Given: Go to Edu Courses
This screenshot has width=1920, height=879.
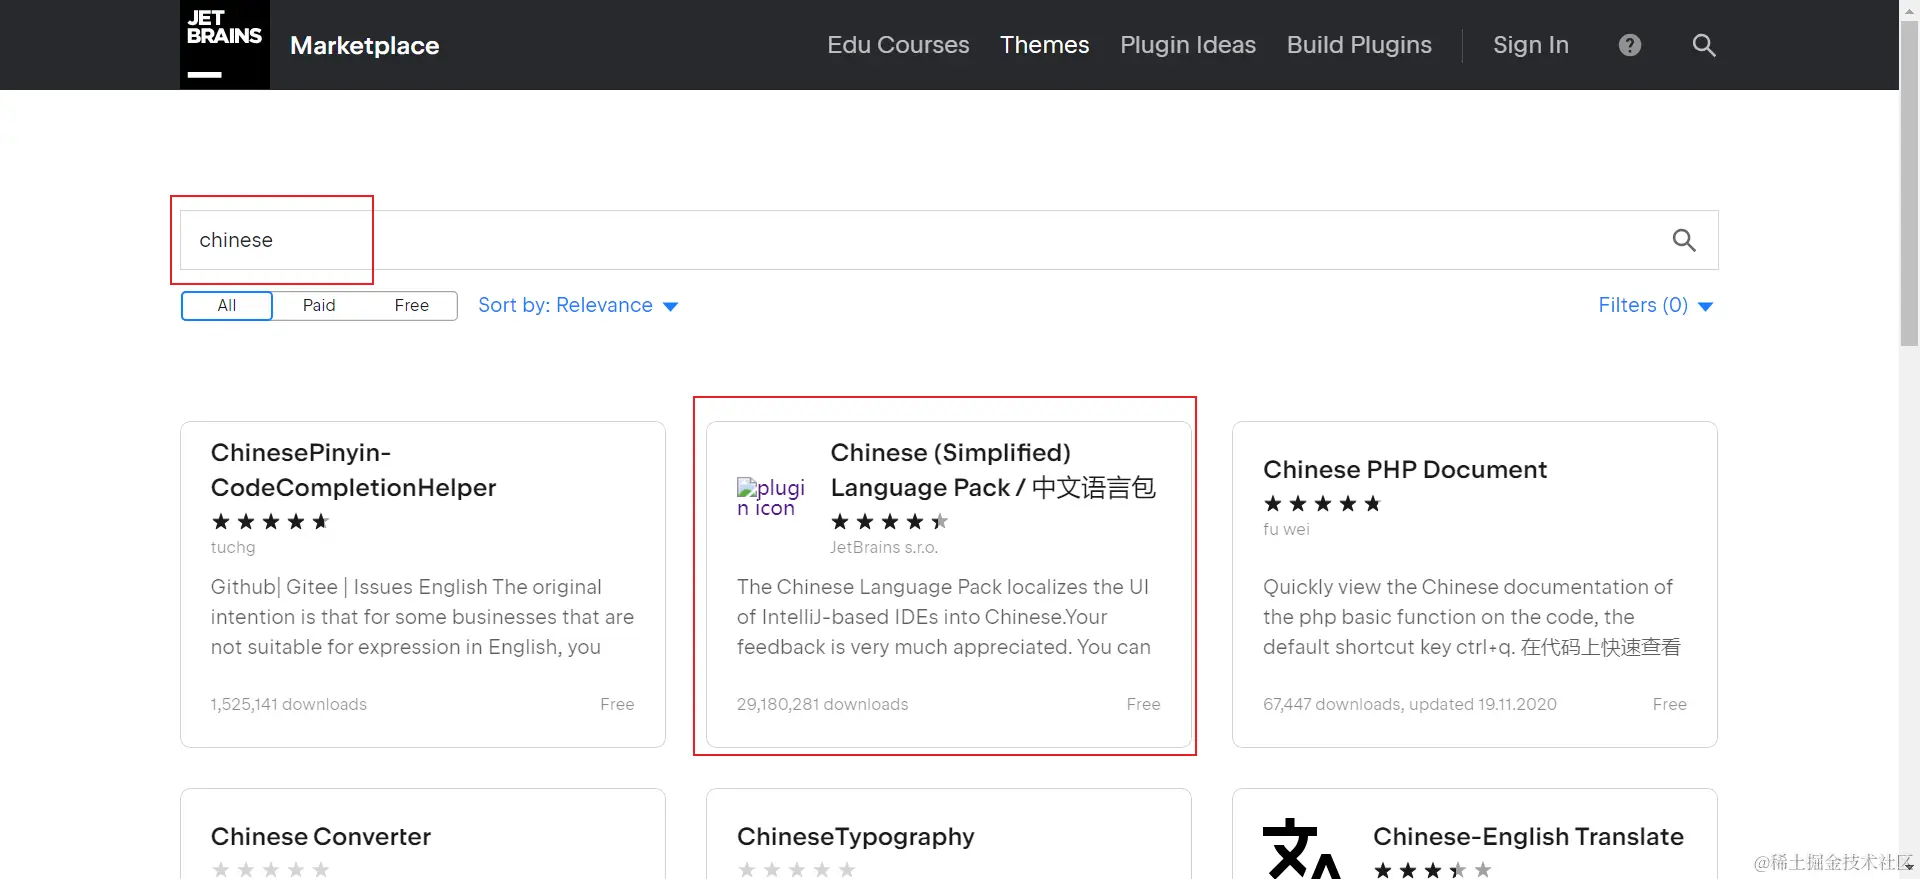Looking at the screenshot, I should [x=898, y=45].
